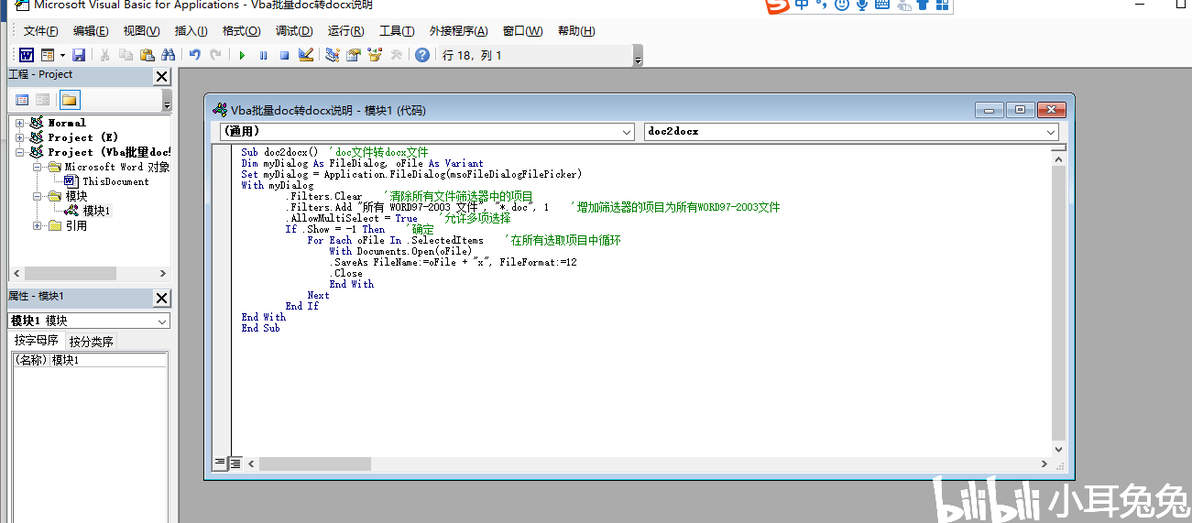Open the 窗口(W) menu
Screen dimensions: 1192x523
[x=523, y=31]
